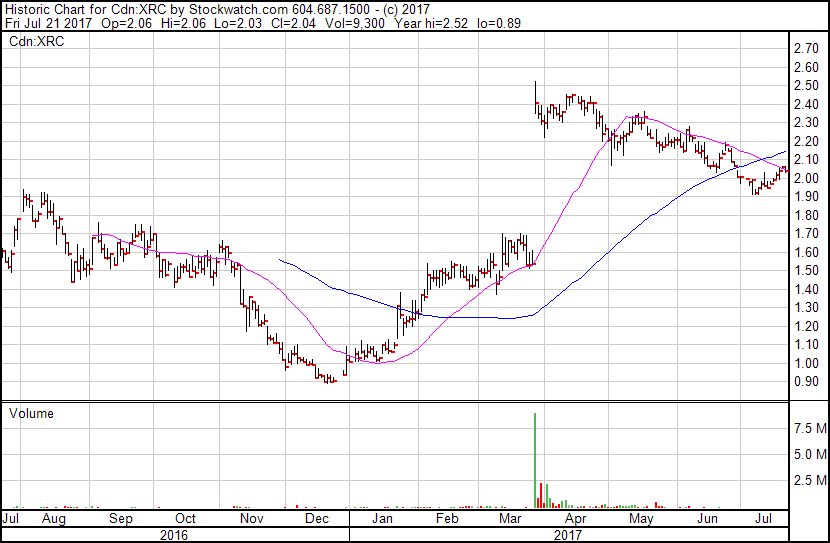Select the Oct month marker on time axis

pyautogui.click(x=185, y=520)
